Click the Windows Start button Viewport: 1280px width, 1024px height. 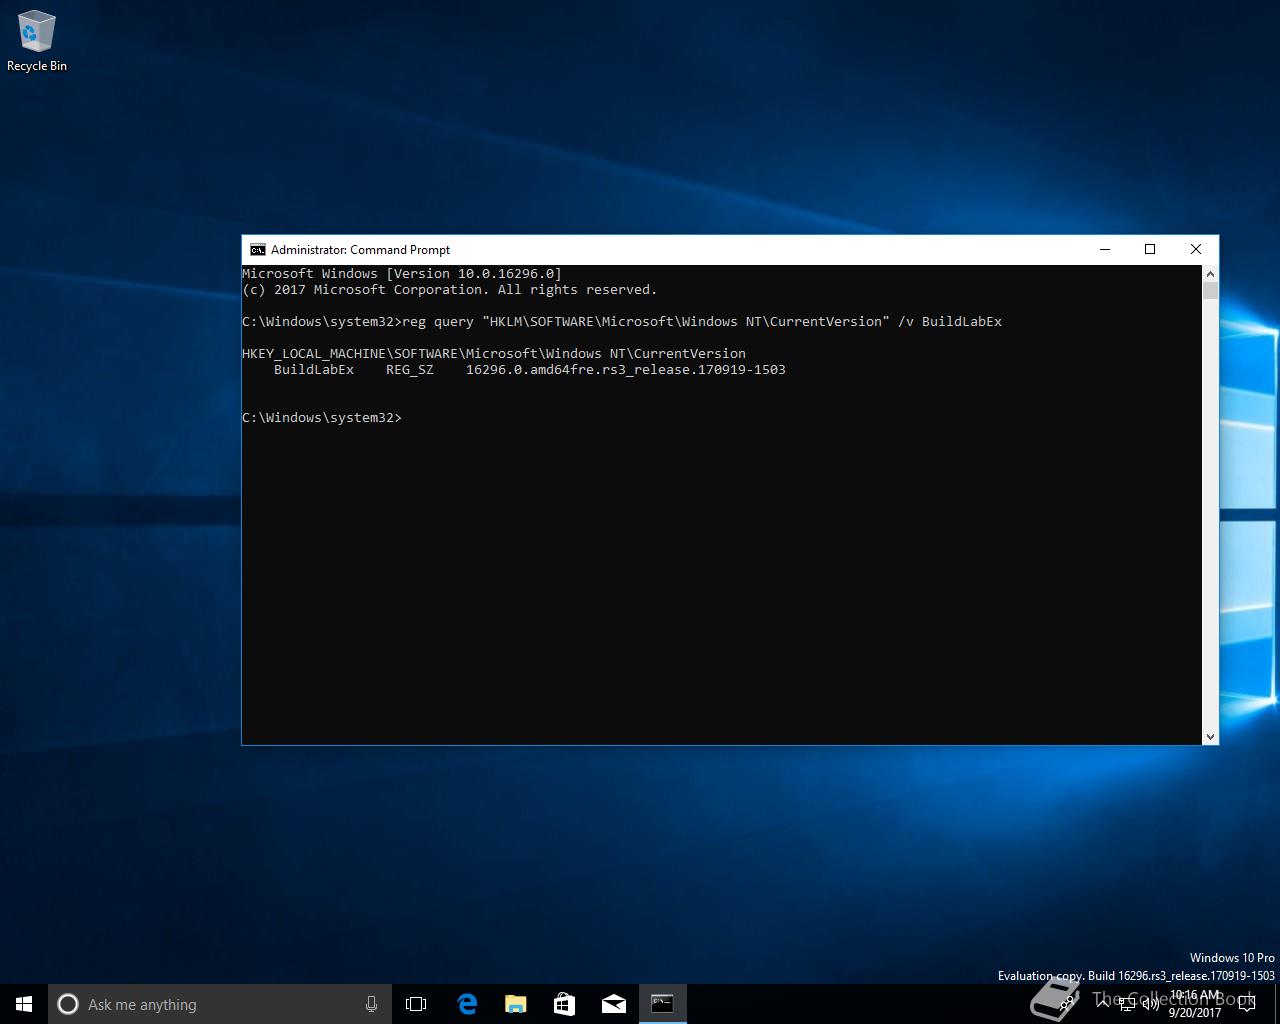[x=24, y=1004]
